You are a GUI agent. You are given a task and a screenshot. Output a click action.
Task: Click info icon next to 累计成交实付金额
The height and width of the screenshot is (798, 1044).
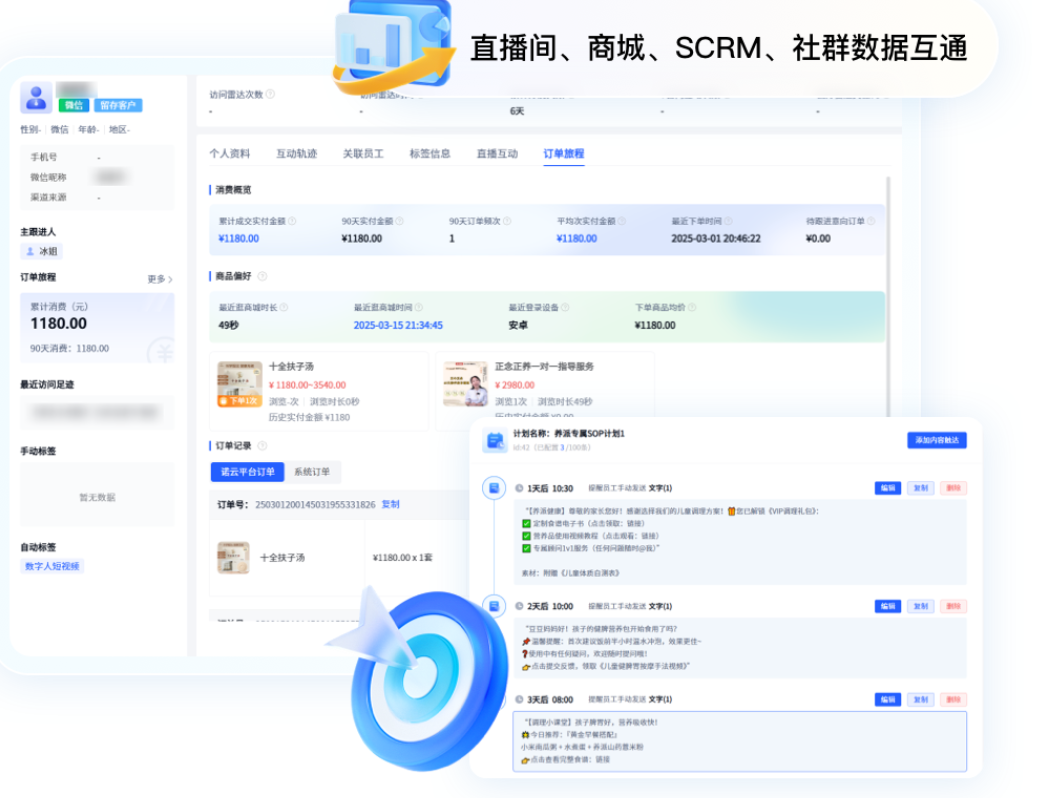click(292, 222)
